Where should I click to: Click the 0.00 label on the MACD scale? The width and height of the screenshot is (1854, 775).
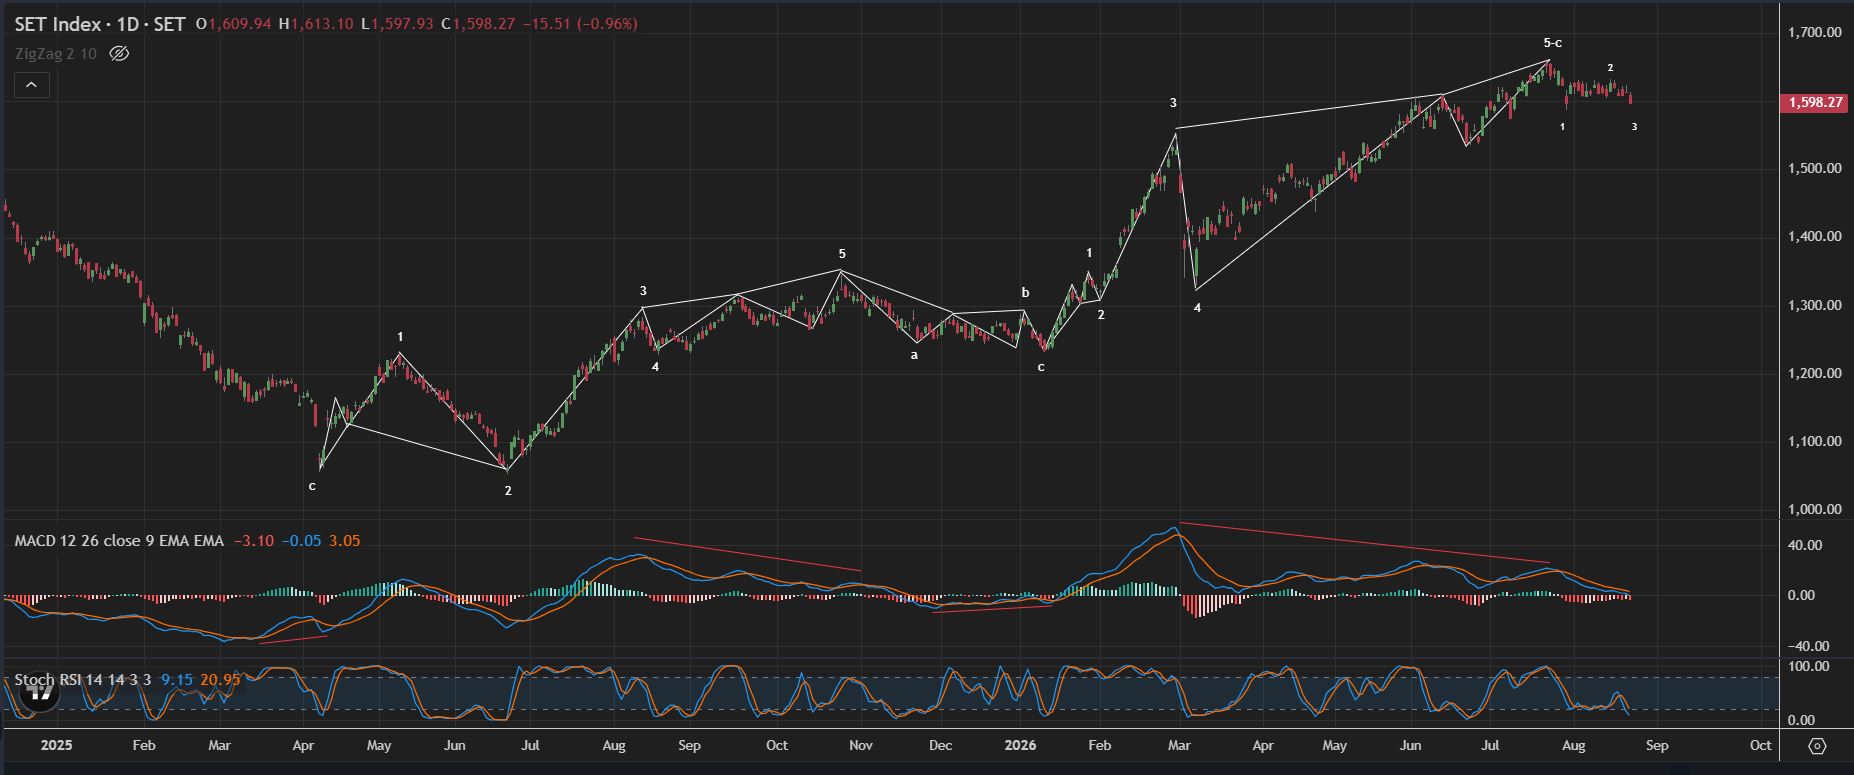(x=1801, y=595)
